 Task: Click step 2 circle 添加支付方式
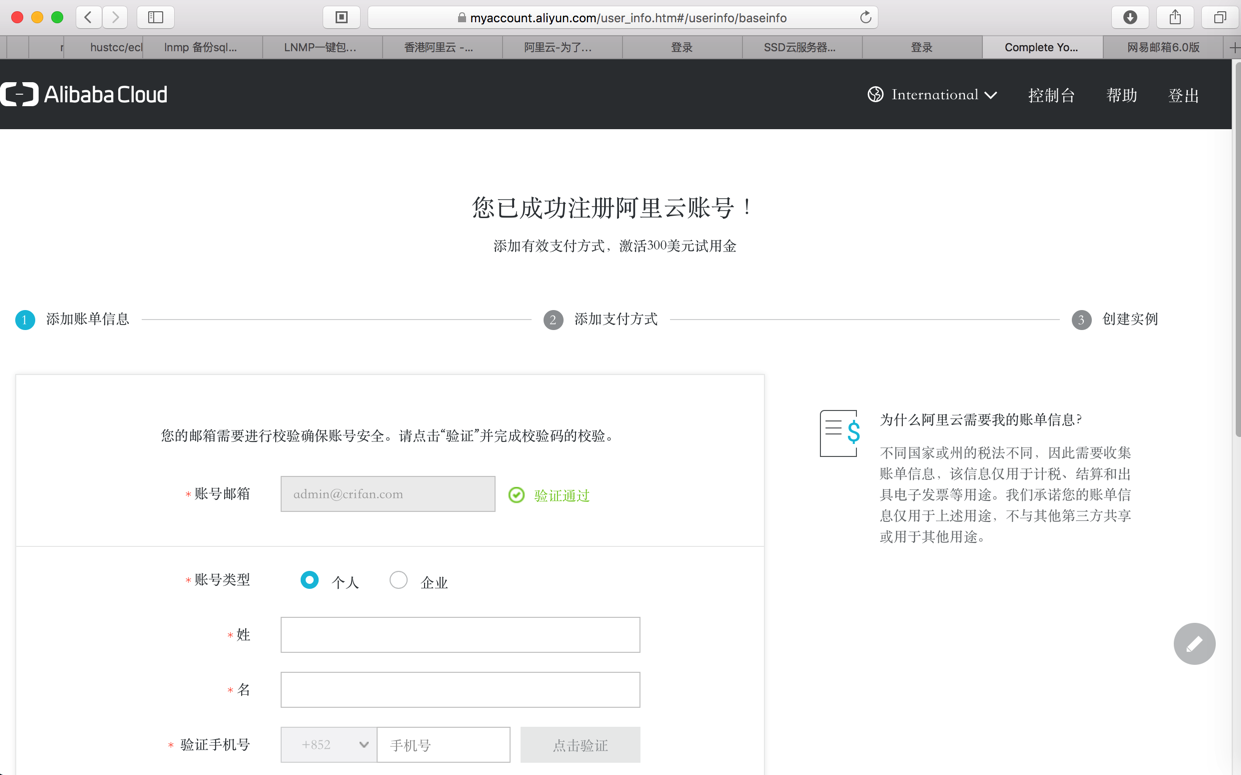click(553, 320)
